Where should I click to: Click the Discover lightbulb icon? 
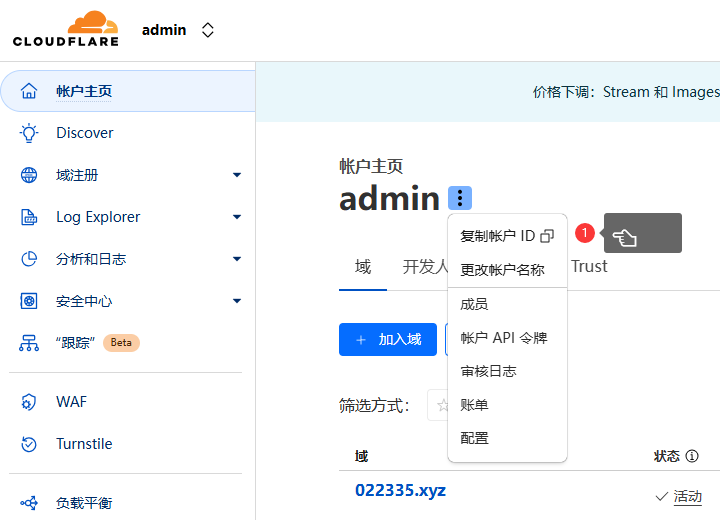click(x=29, y=133)
